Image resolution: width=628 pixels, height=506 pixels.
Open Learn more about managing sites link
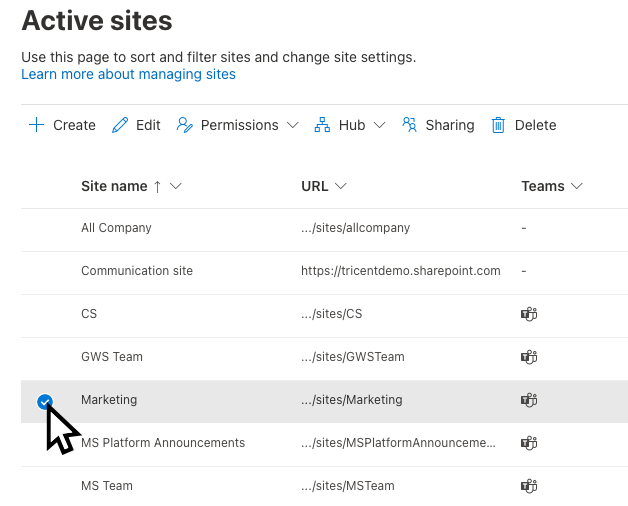tap(128, 74)
